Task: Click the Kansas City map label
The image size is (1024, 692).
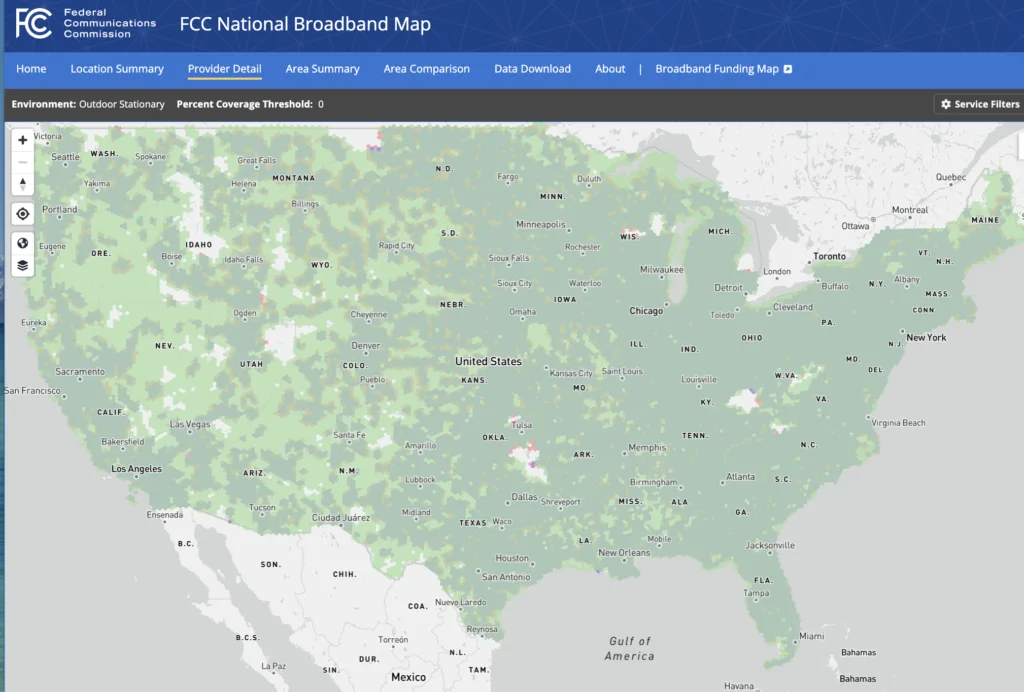Action: [571, 373]
